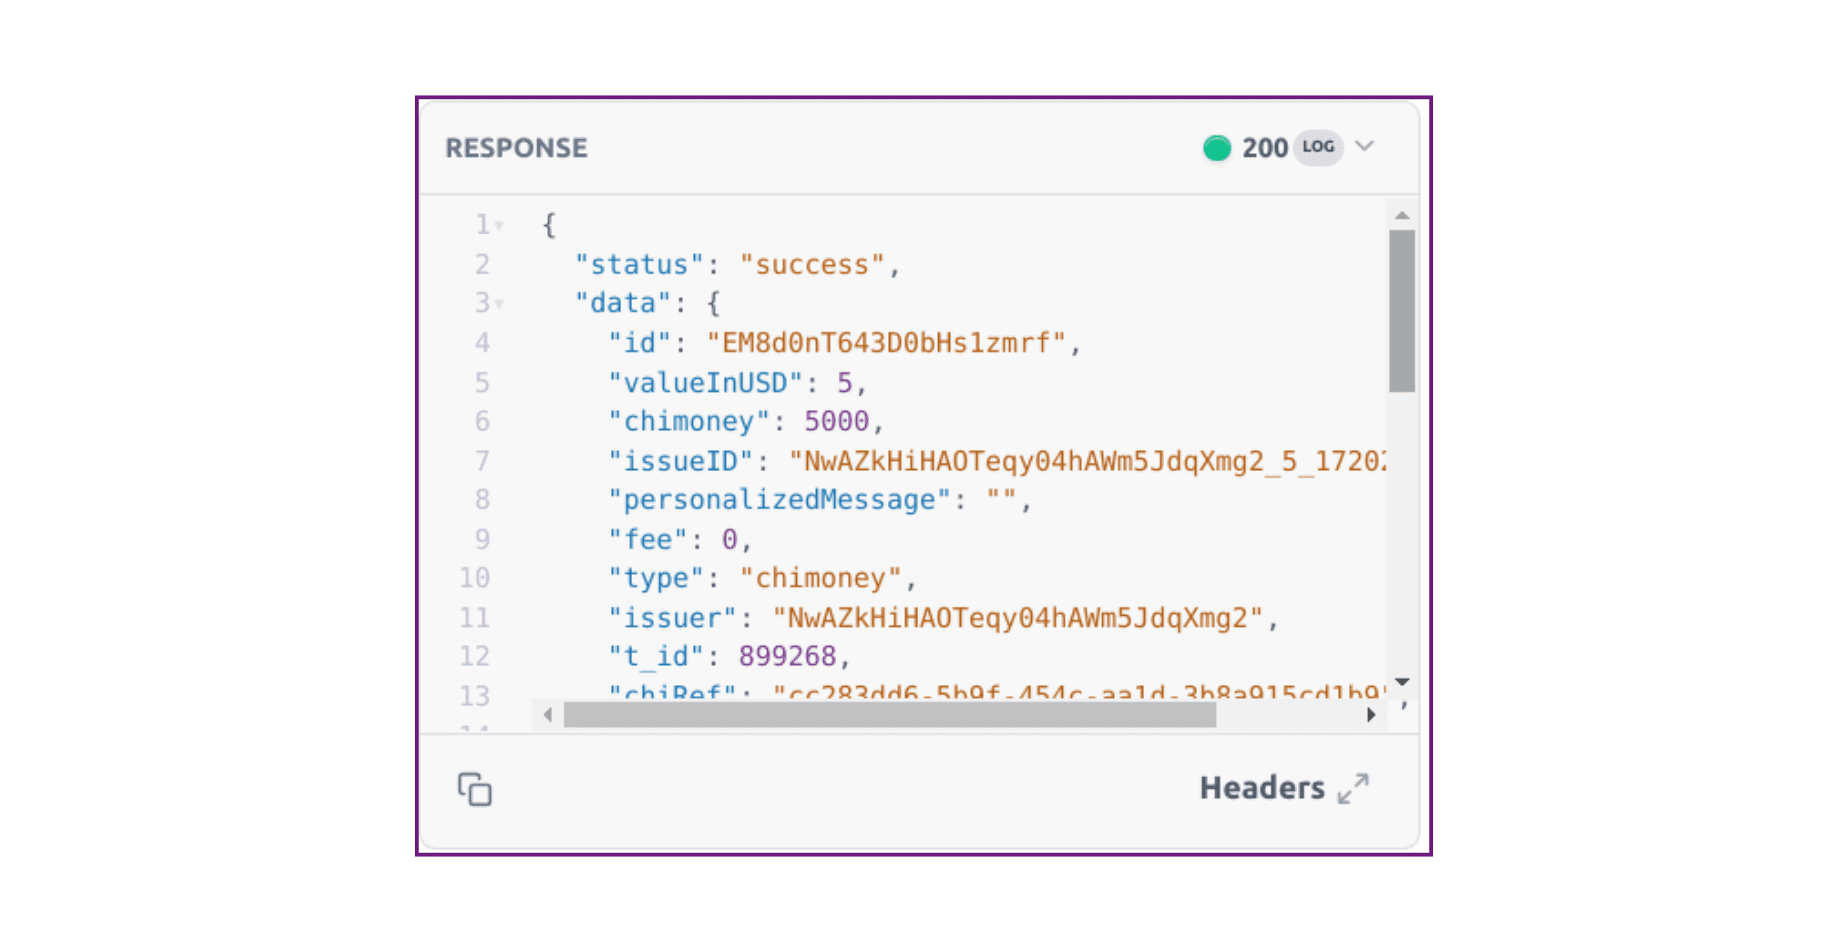1848x952 pixels.
Task: Click the "valueInUSD" key
Action: (x=706, y=383)
